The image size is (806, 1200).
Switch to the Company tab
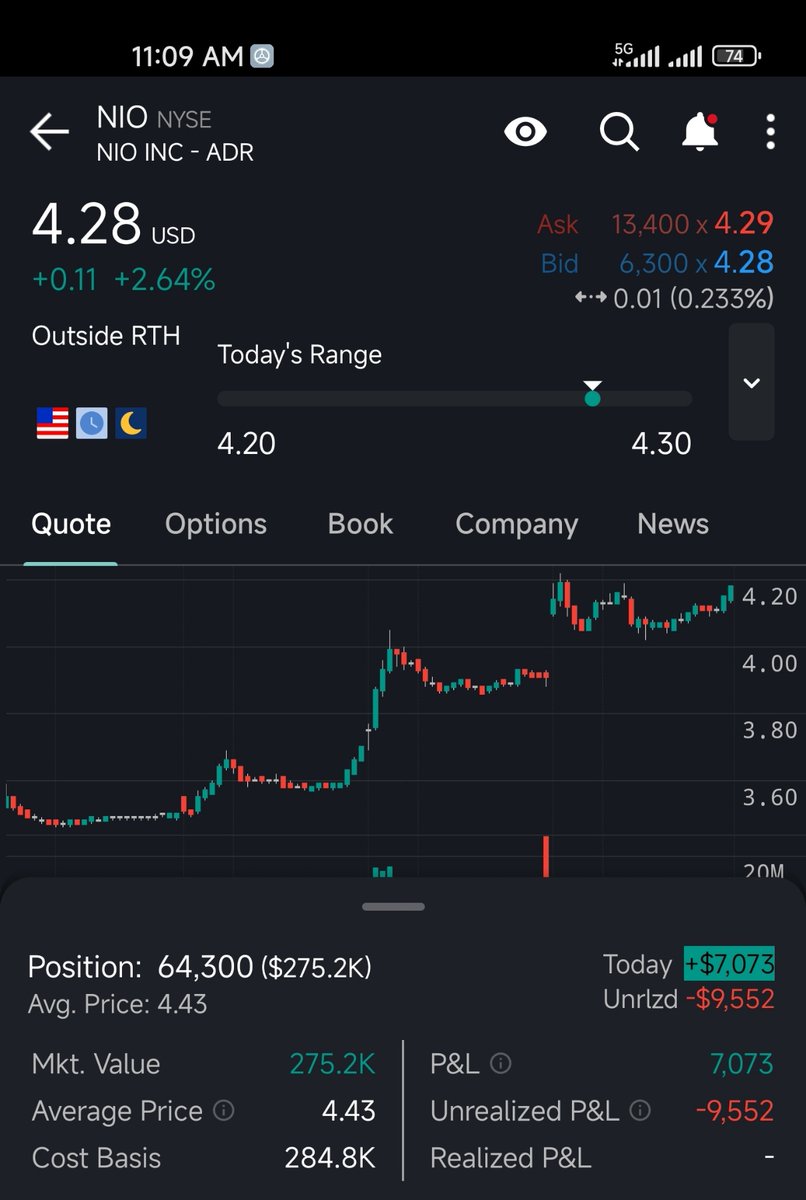click(516, 524)
